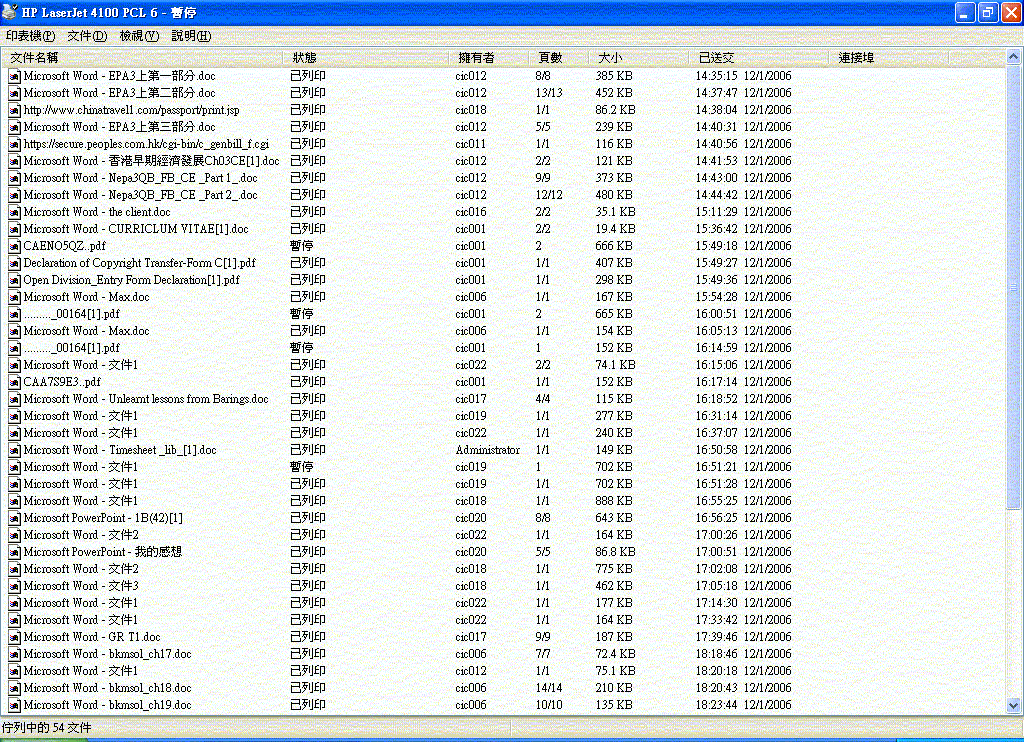Open the 說明(H) menu
The image size is (1024, 742).
point(191,36)
